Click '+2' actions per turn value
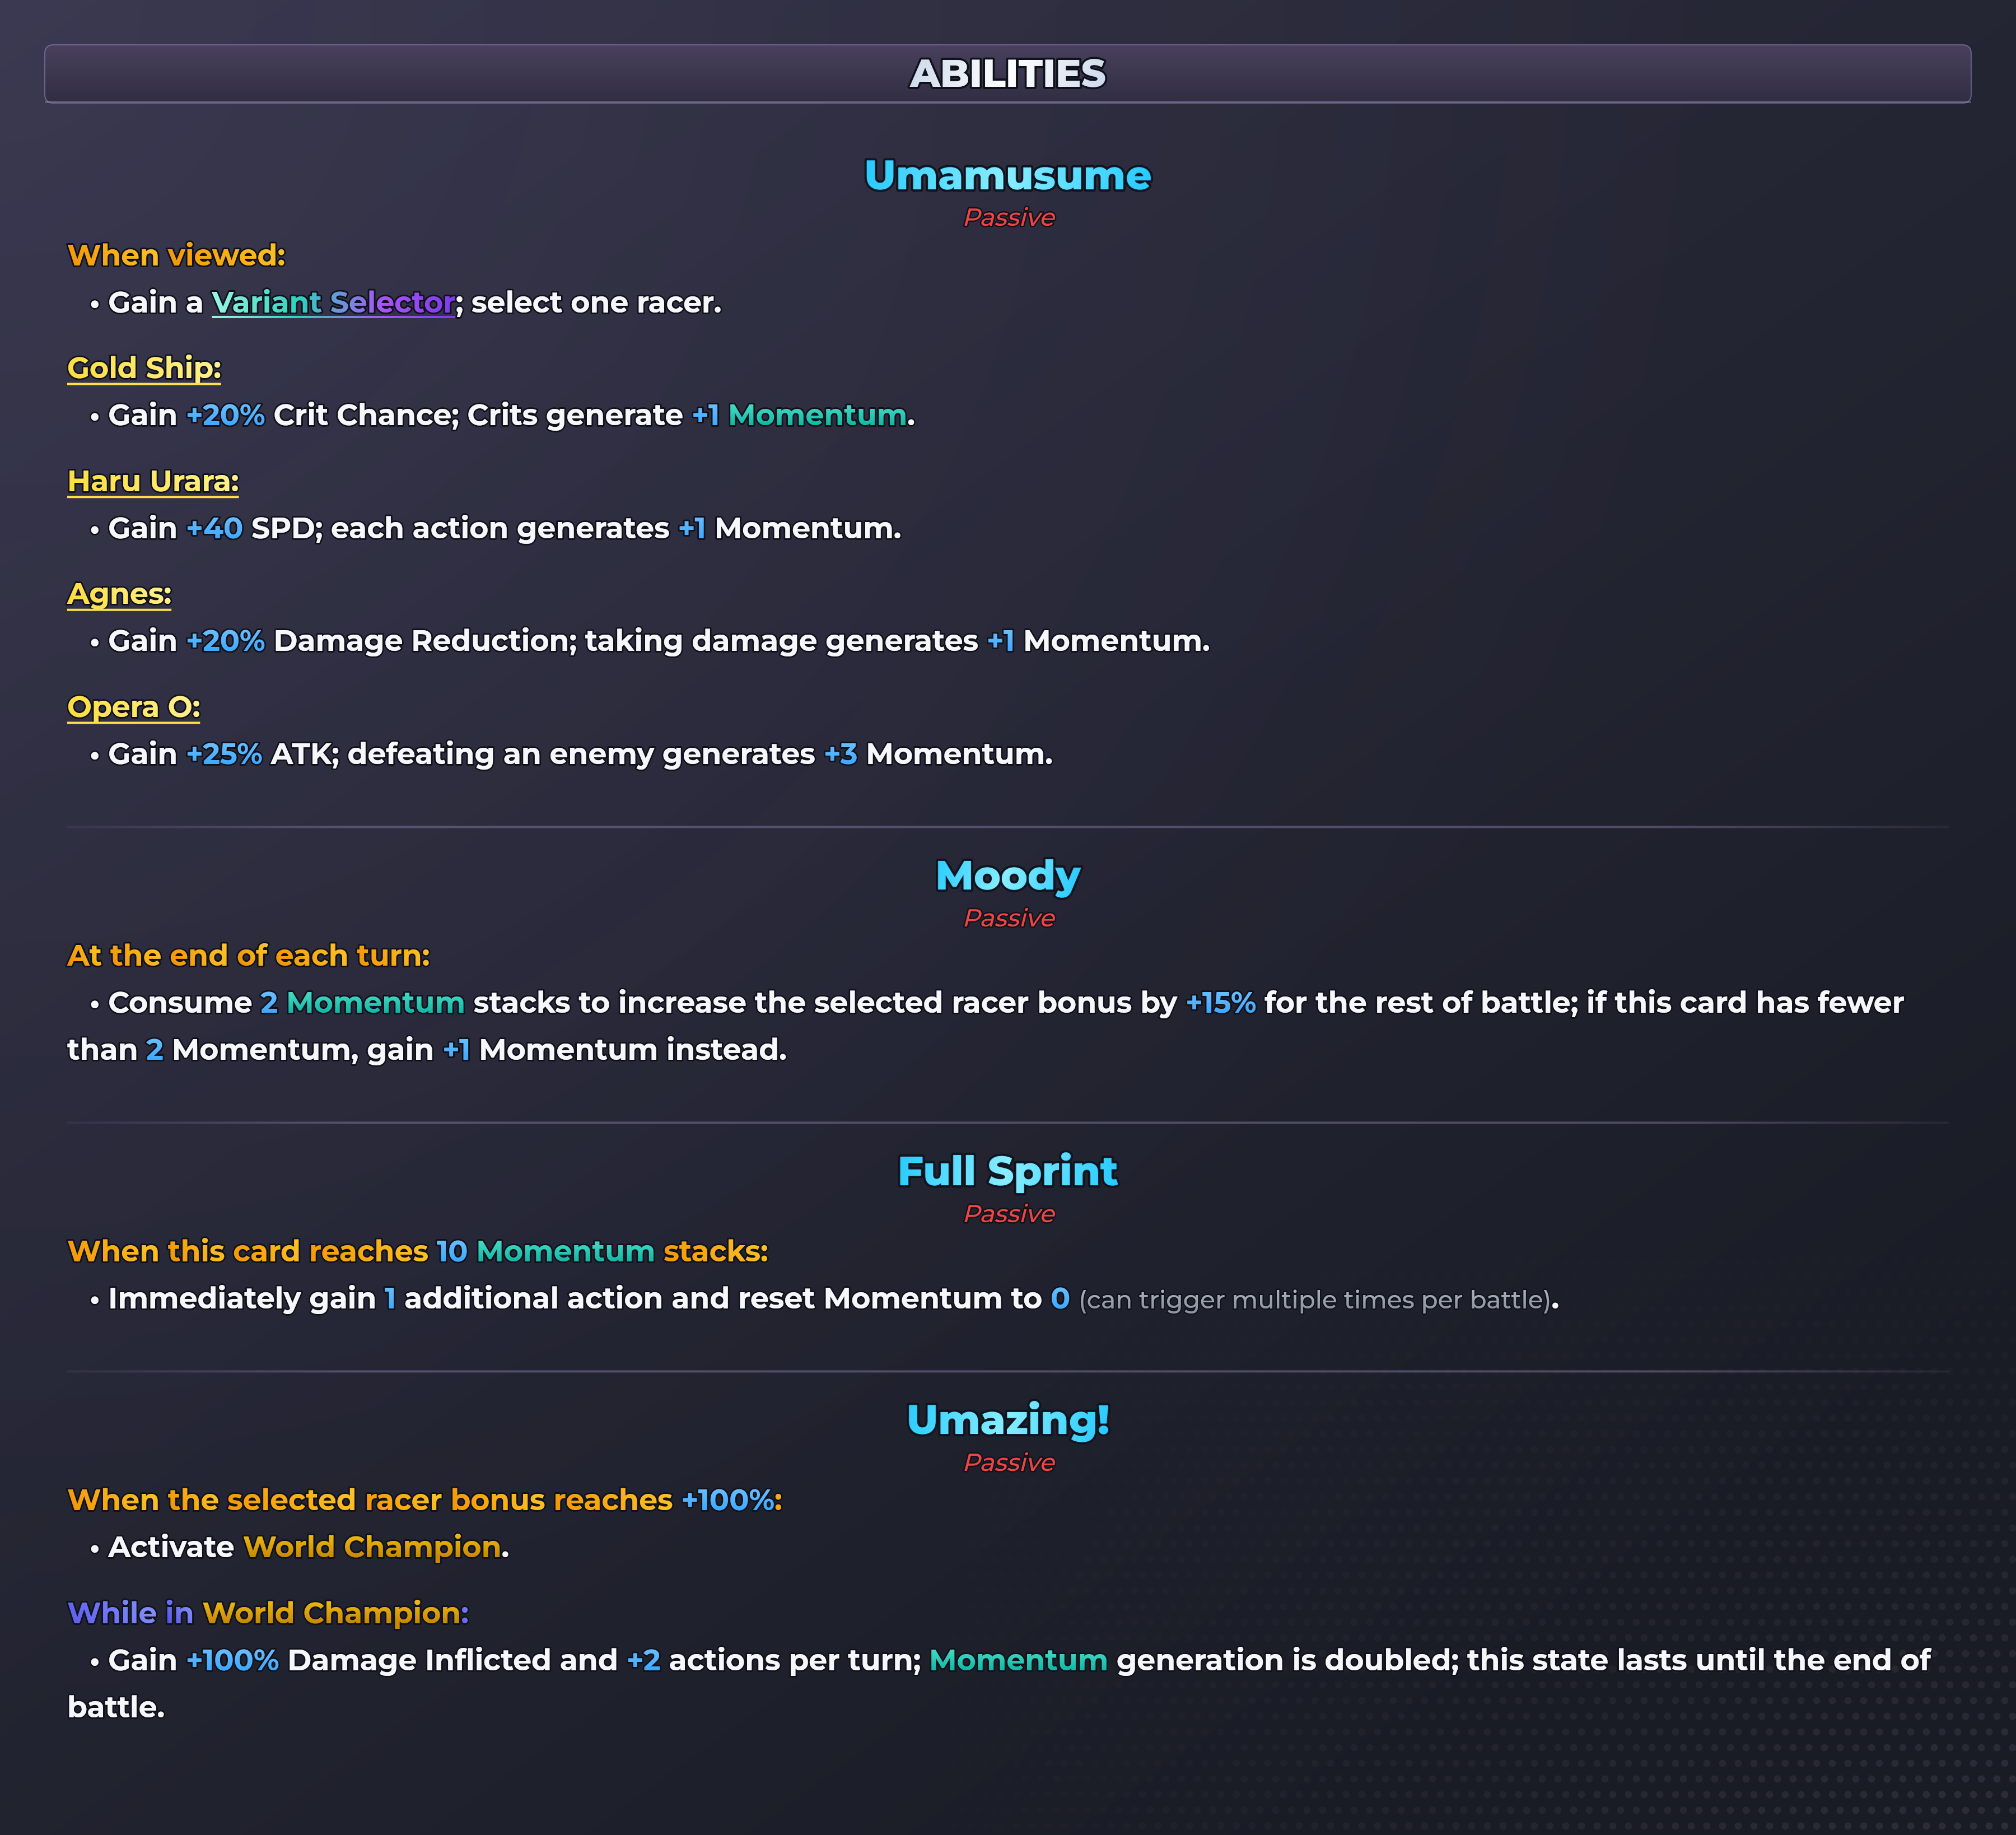Image resolution: width=2016 pixels, height=1835 pixels. coord(643,1660)
